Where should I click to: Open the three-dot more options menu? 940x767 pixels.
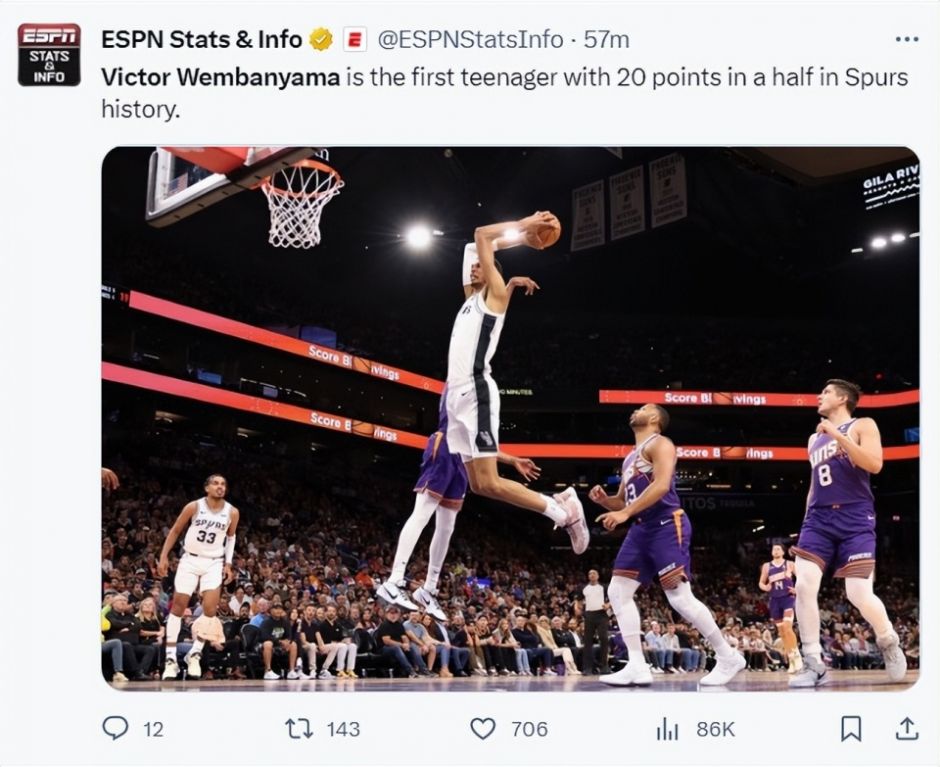906,39
